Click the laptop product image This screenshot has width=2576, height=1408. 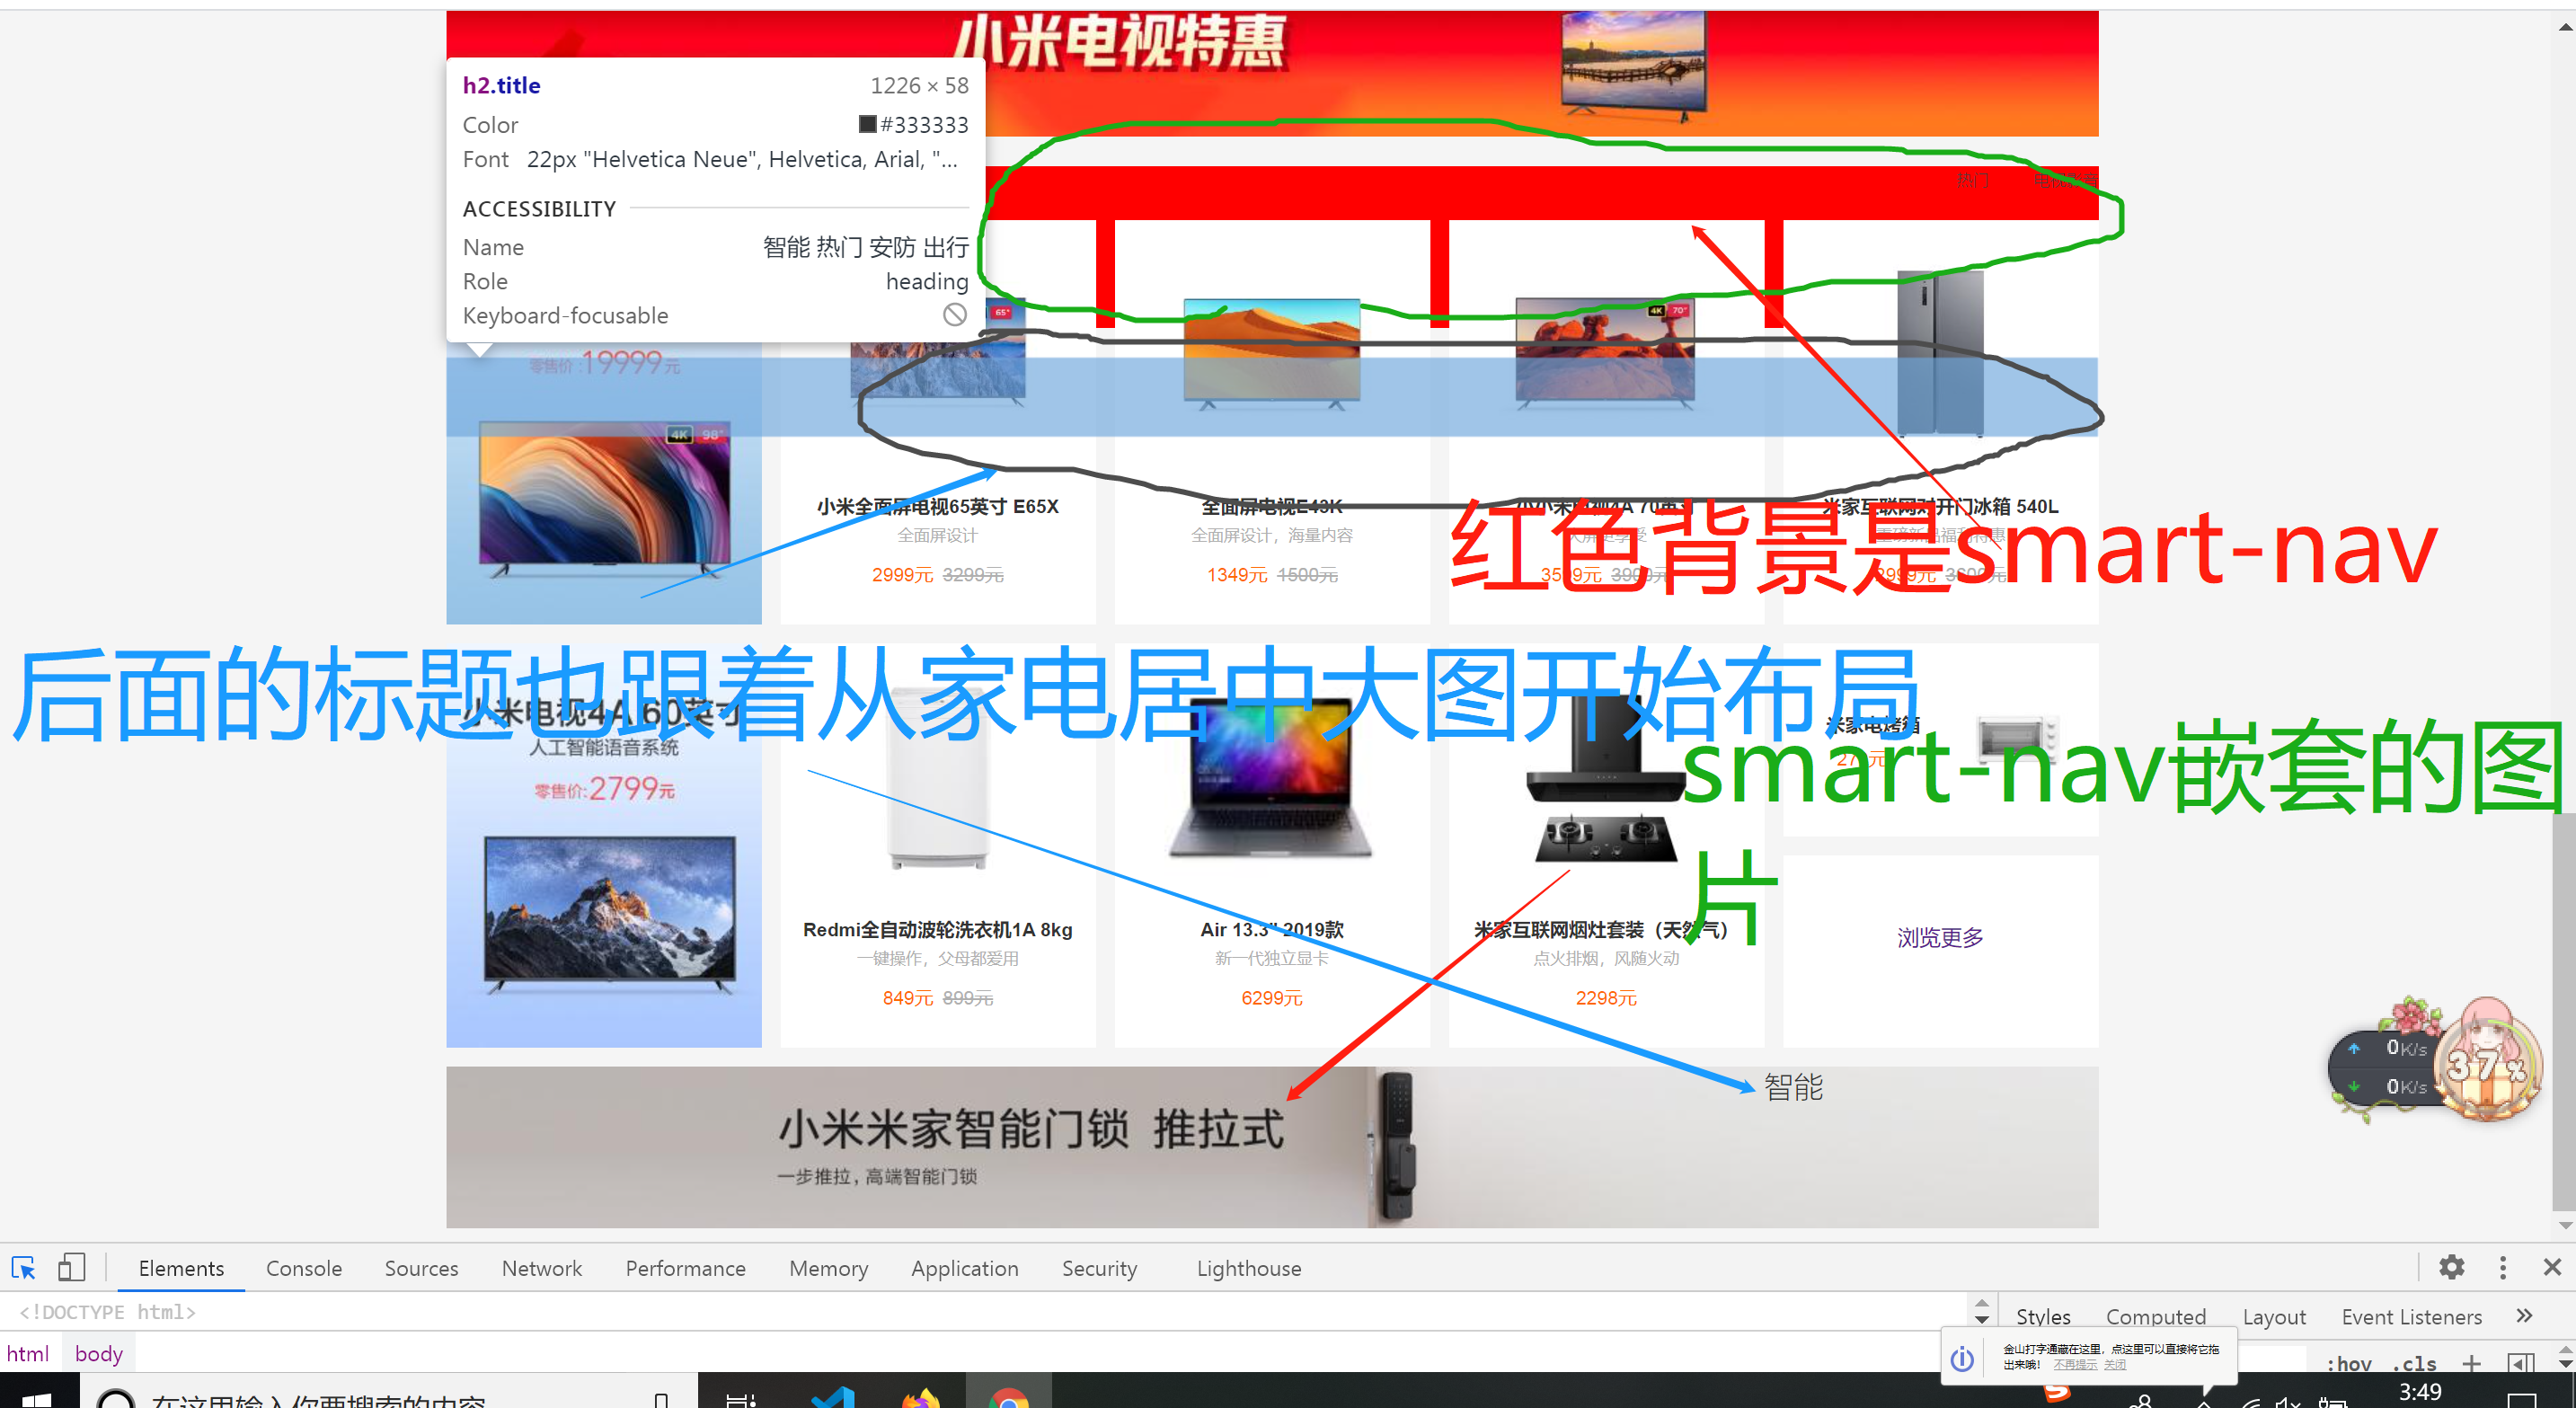[x=1271, y=777]
